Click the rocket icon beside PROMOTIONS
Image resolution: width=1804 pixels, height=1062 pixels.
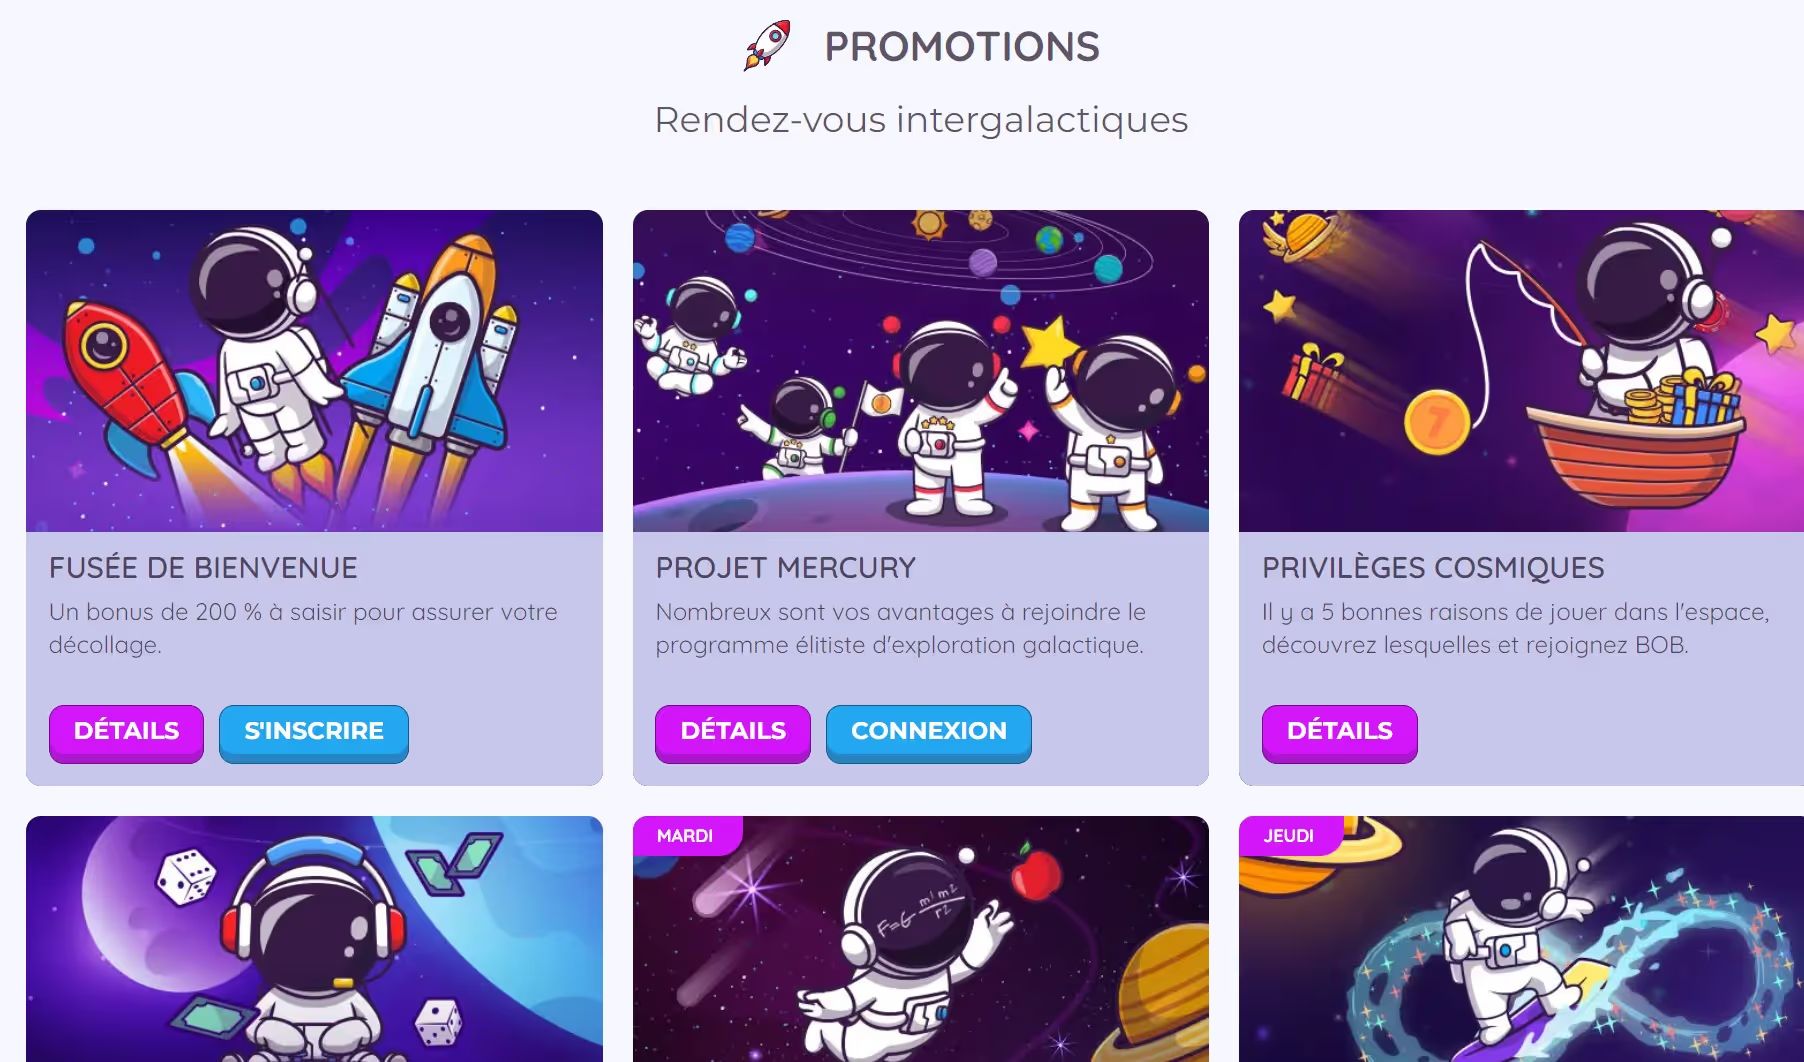point(767,46)
